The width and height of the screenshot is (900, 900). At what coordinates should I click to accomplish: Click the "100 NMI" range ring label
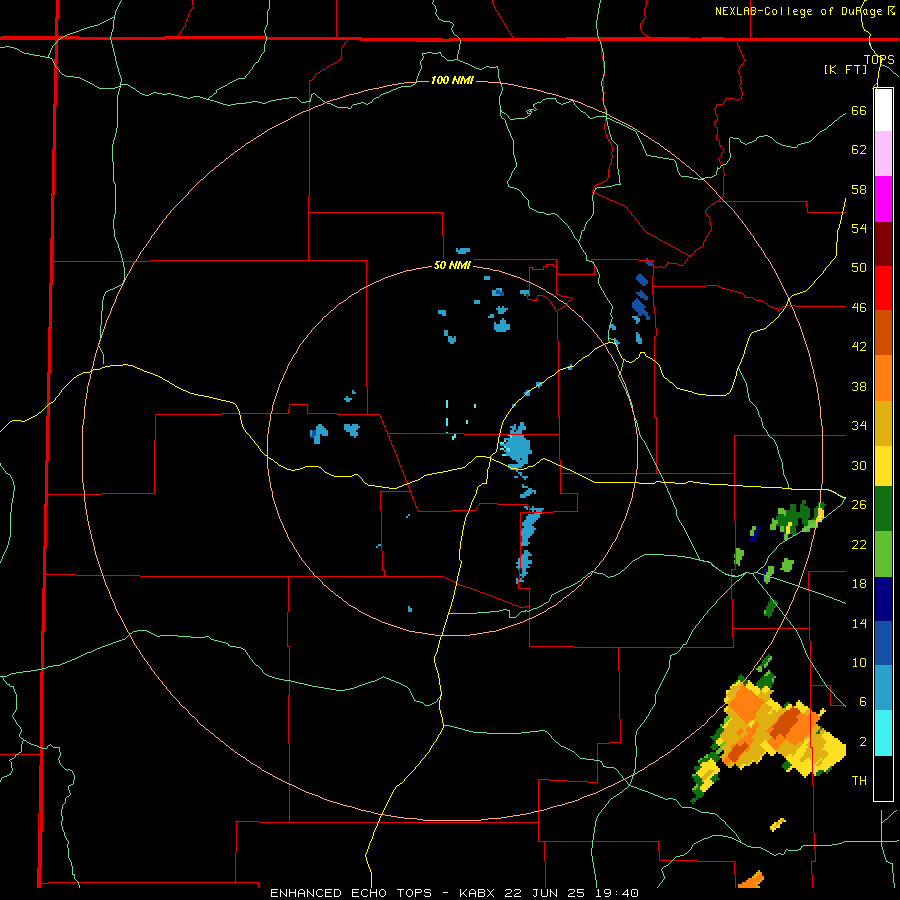tap(452, 80)
